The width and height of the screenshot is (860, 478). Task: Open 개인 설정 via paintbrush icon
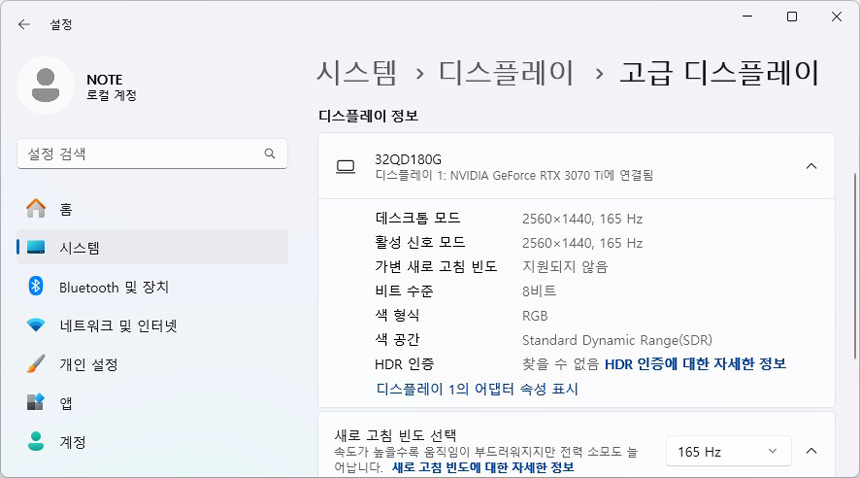pyautogui.click(x=36, y=363)
